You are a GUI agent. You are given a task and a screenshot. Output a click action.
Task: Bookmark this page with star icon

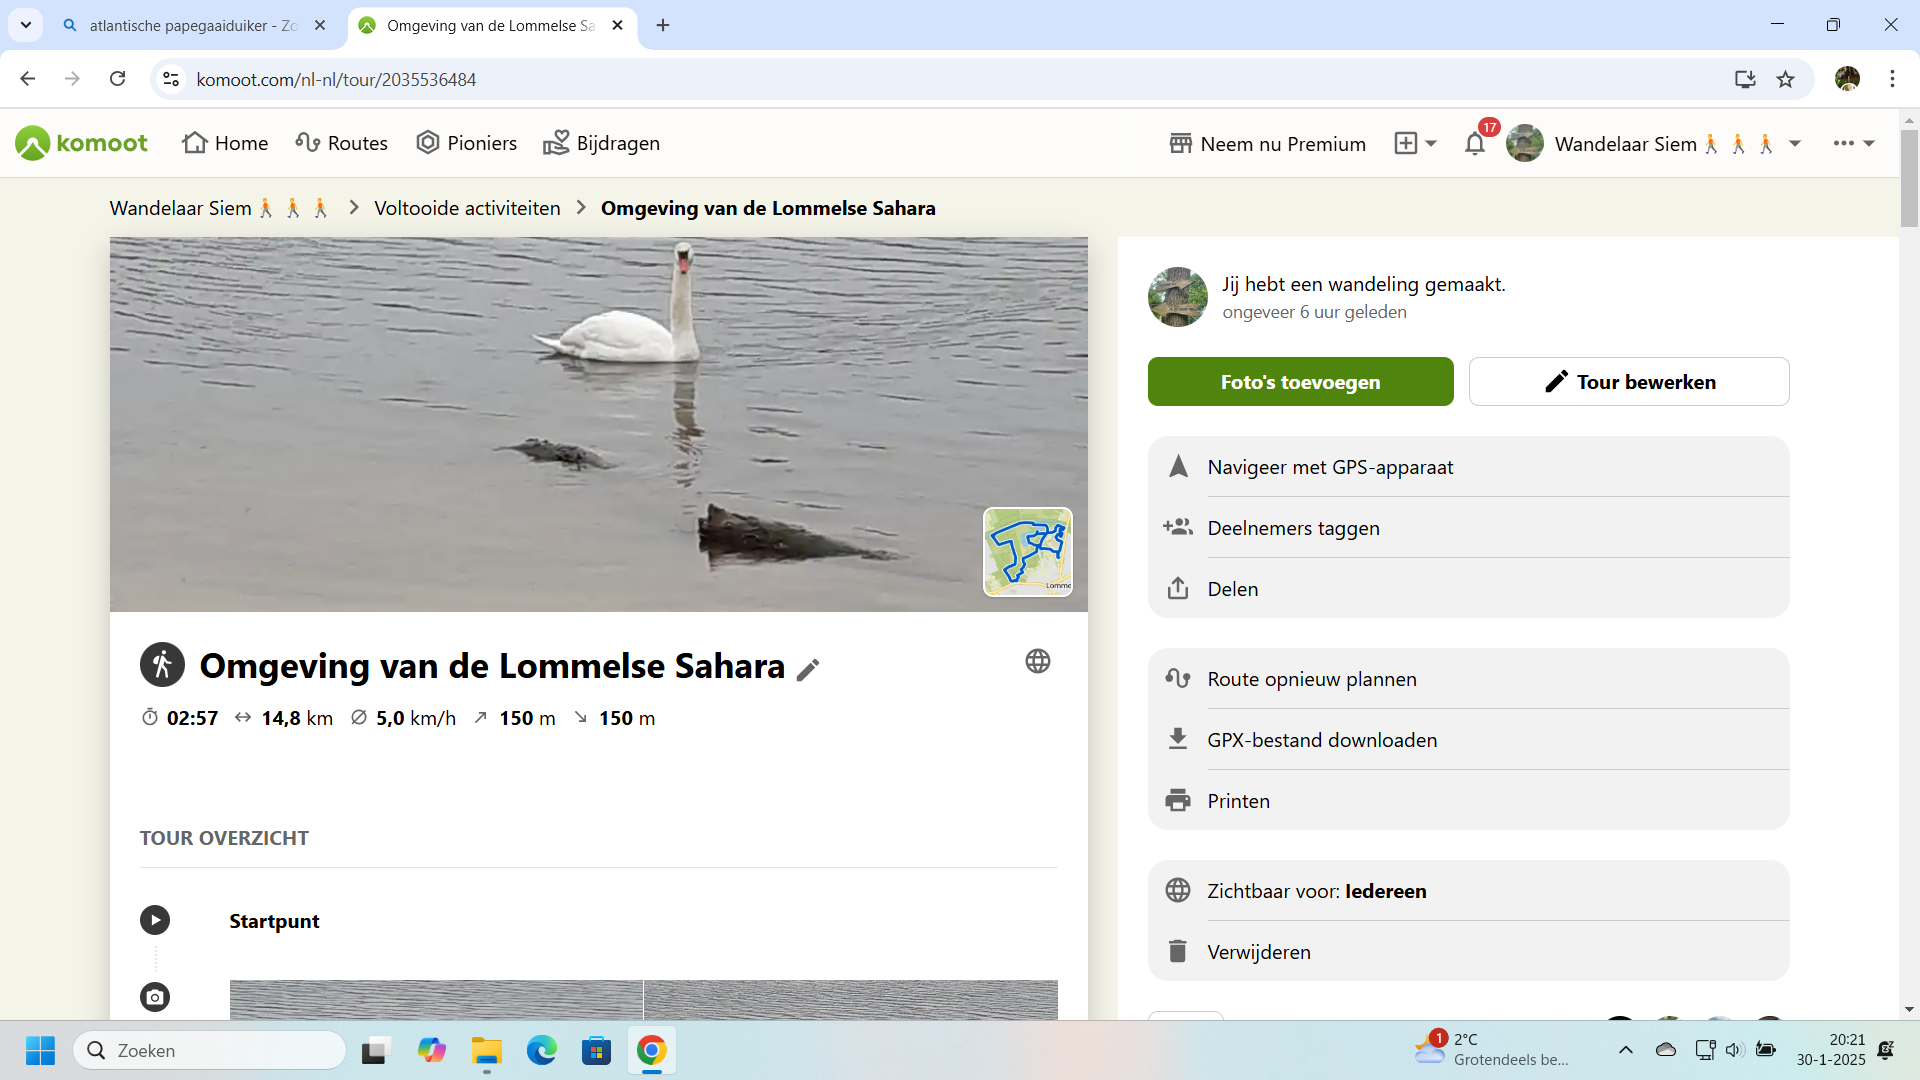(1785, 80)
